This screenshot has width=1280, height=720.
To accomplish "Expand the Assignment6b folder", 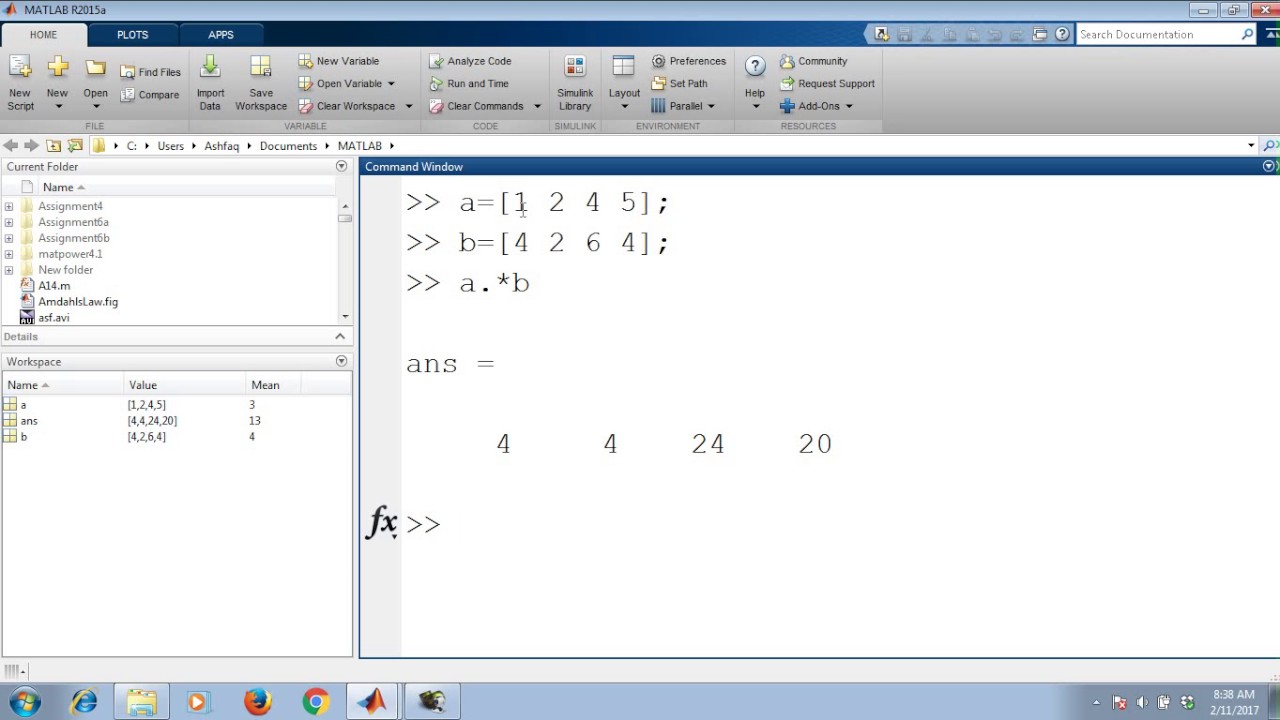I will point(9,238).
